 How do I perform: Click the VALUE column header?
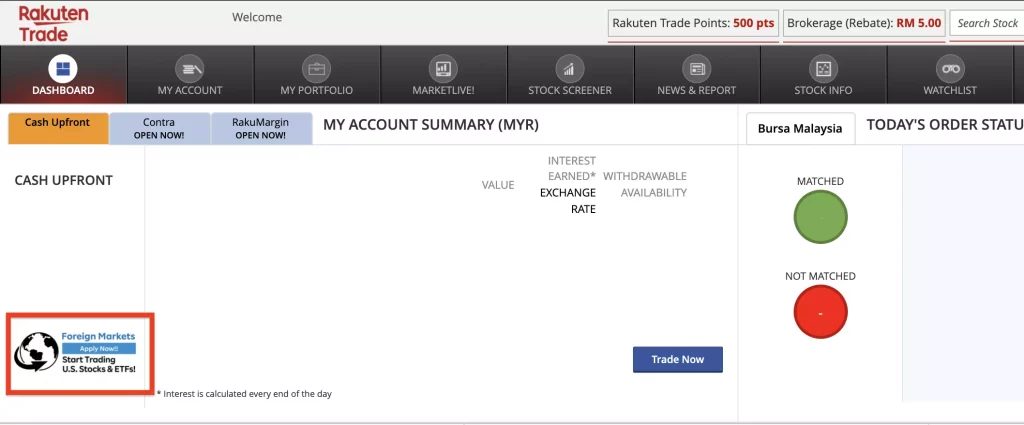pos(498,185)
